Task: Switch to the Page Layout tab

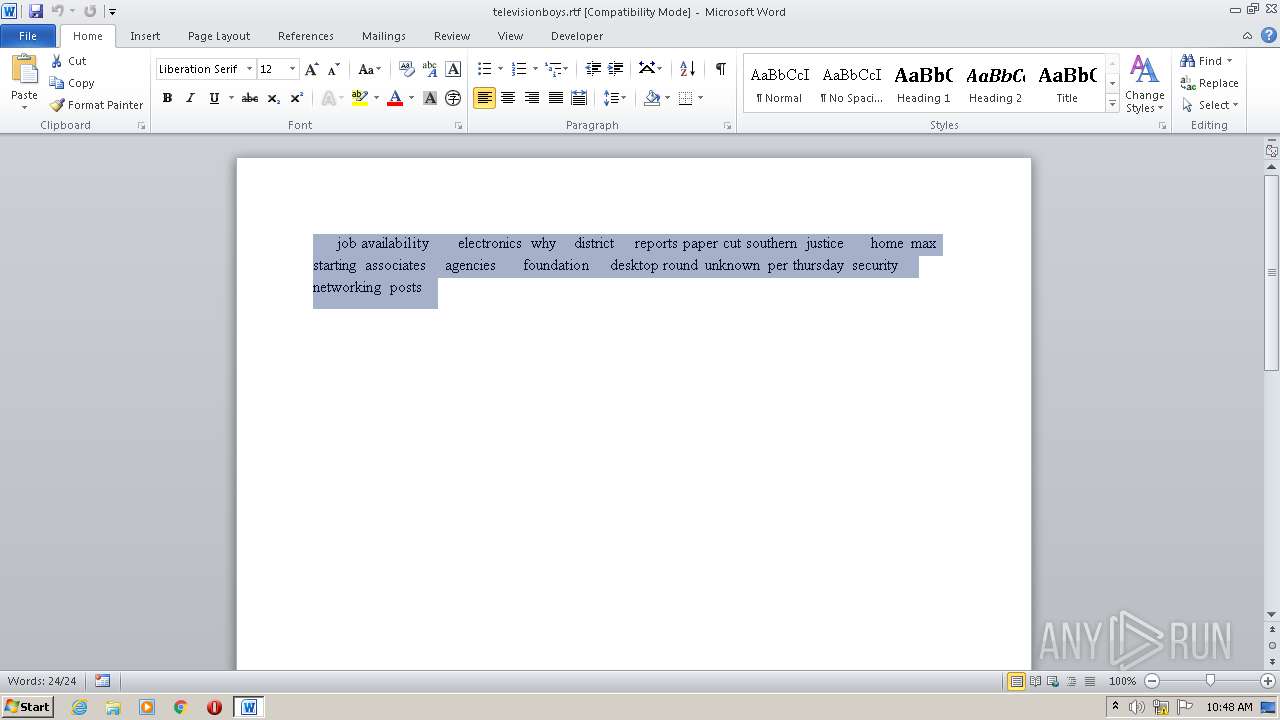Action: click(219, 36)
